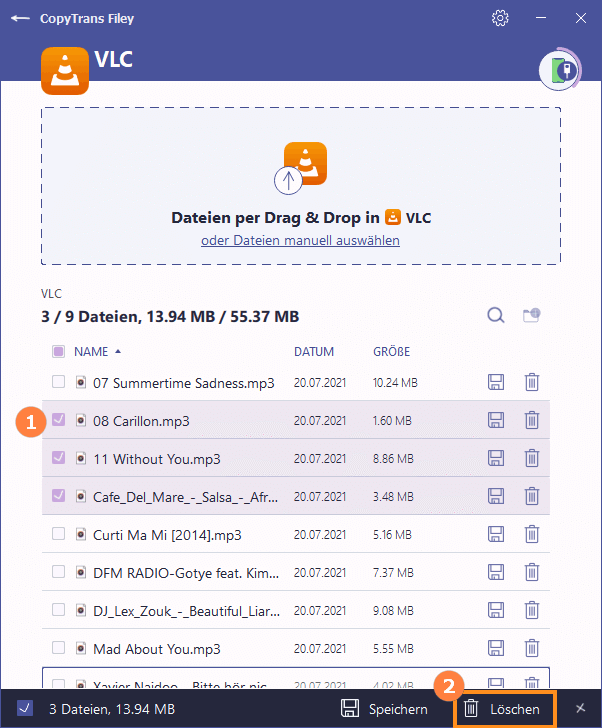Click the drag and drop upload area

click(x=301, y=186)
